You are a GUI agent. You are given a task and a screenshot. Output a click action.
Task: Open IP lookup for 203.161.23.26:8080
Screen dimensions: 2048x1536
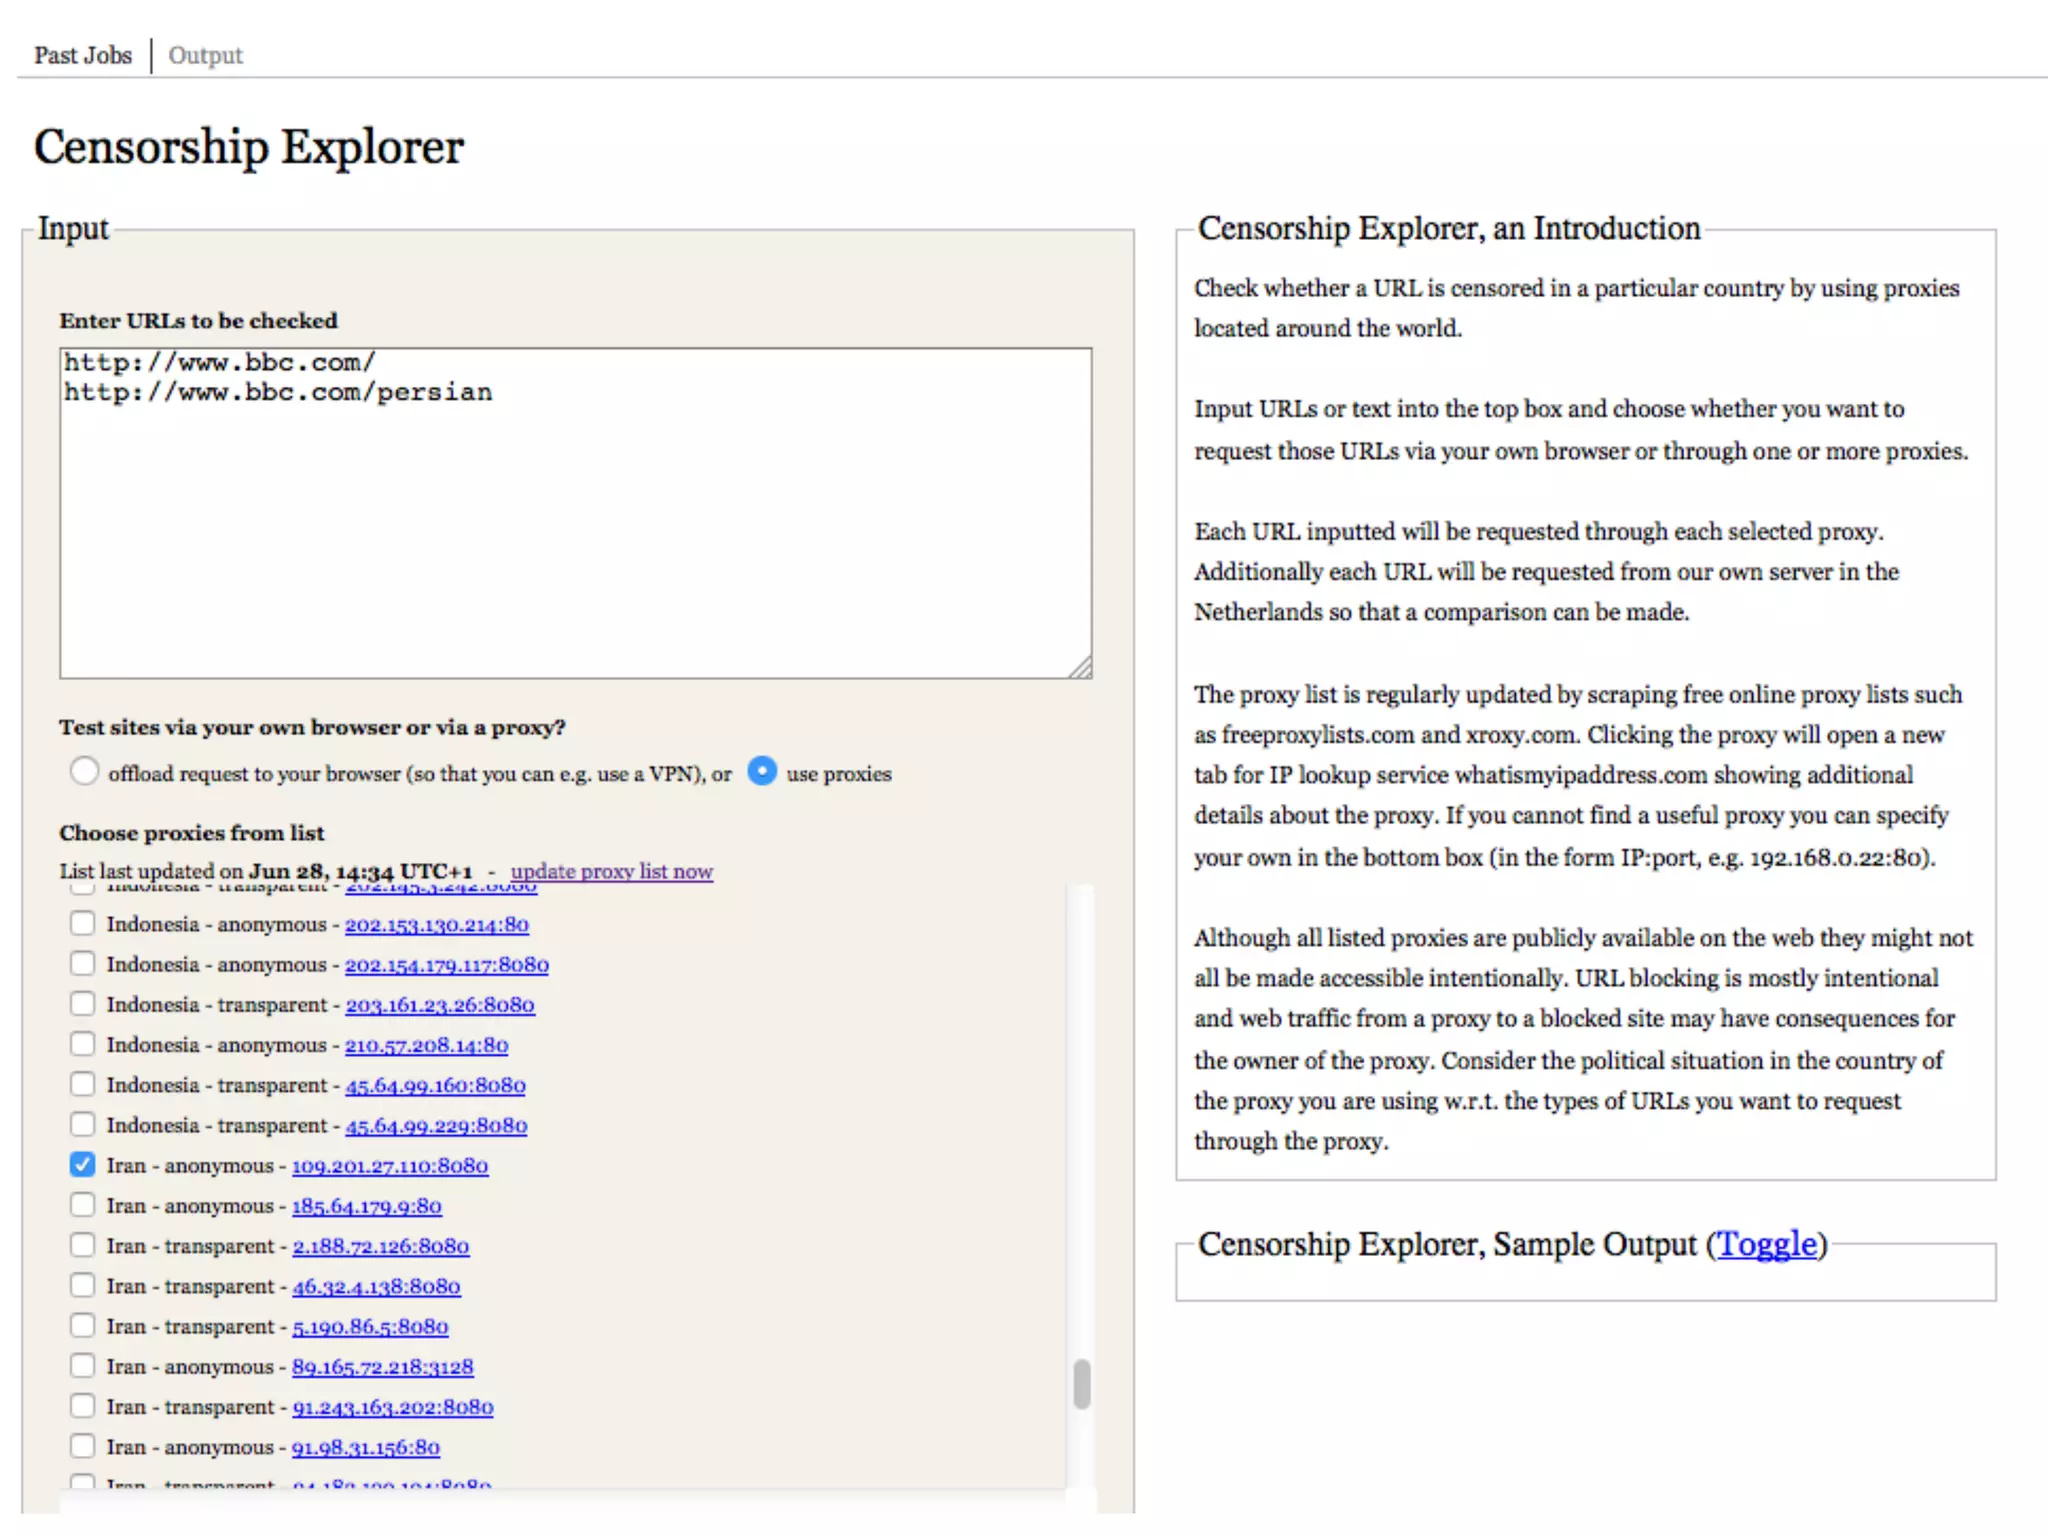click(440, 1004)
